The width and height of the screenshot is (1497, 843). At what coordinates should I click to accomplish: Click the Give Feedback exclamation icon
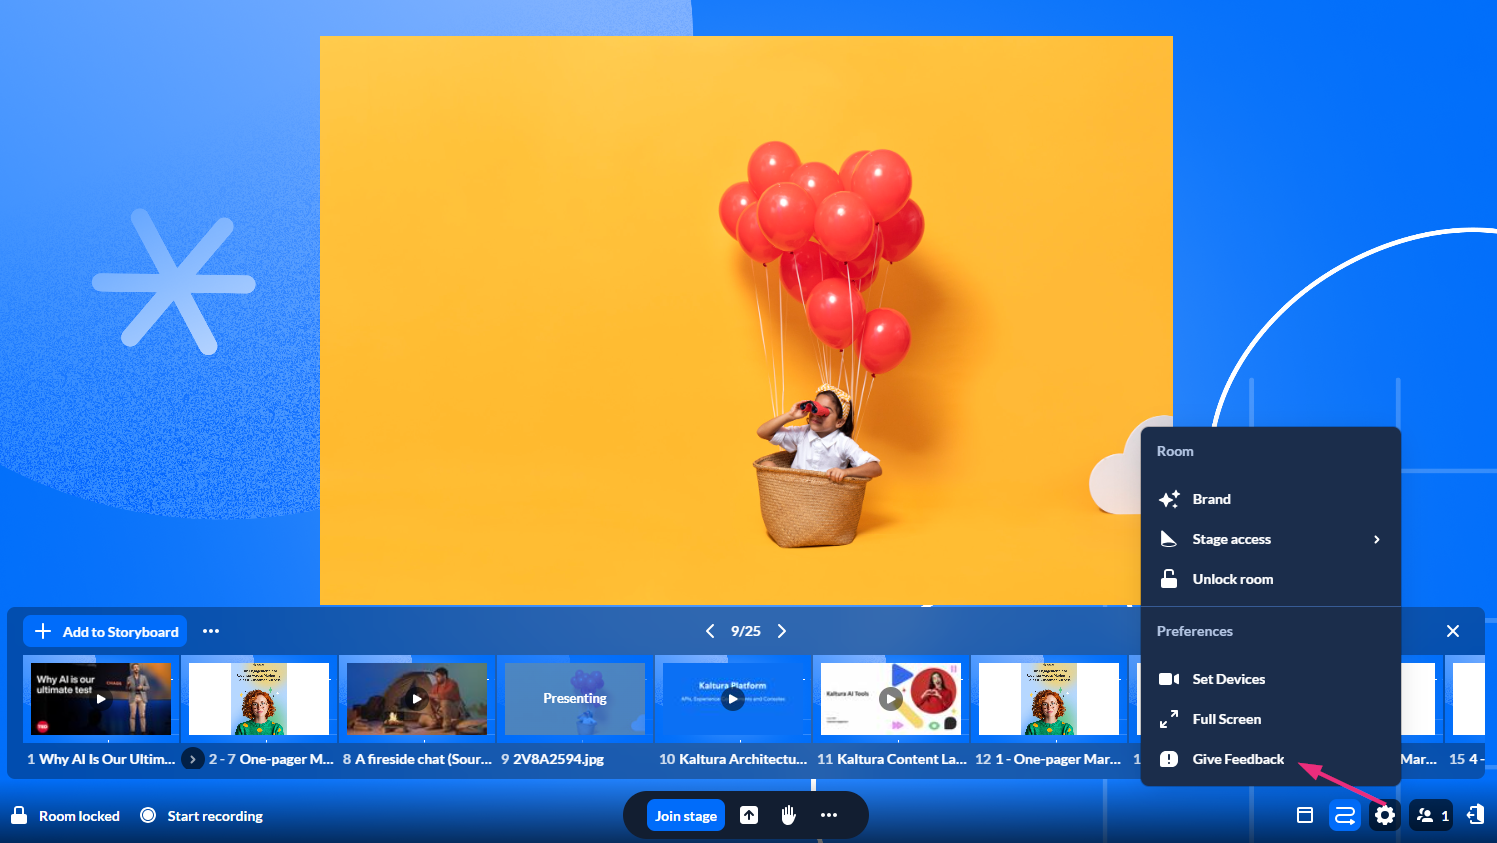(x=1169, y=759)
